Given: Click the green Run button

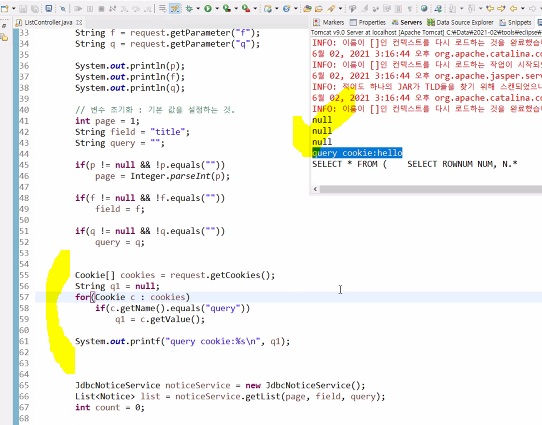Looking at the screenshot, I should point(208,9).
